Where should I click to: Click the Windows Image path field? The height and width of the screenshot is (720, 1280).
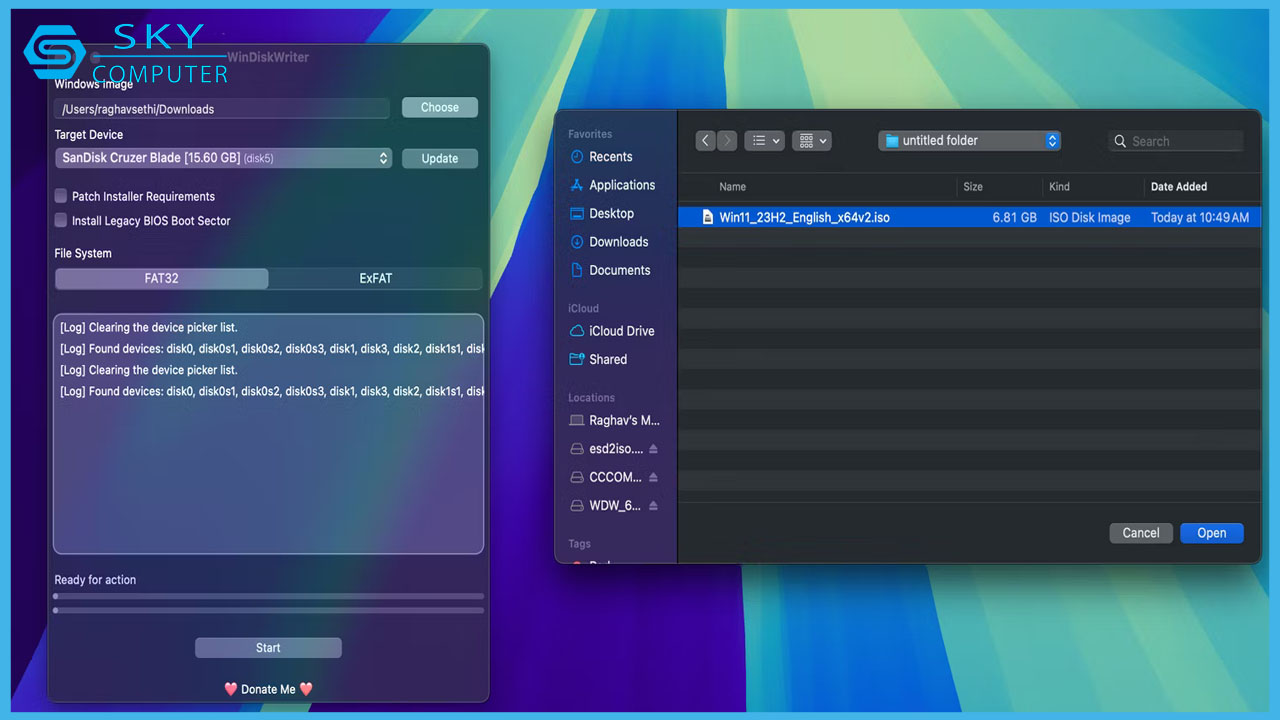coord(222,108)
